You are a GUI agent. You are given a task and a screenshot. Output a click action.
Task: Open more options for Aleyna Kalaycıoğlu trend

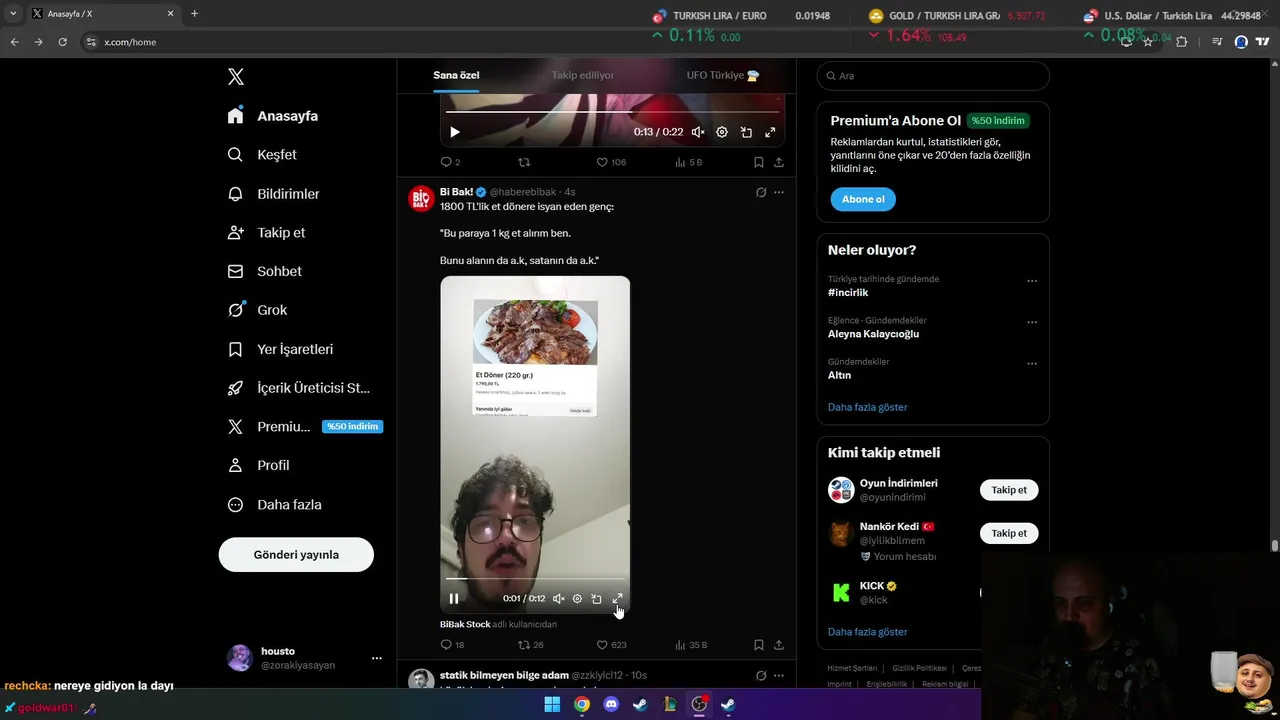pyautogui.click(x=1032, y=322)
